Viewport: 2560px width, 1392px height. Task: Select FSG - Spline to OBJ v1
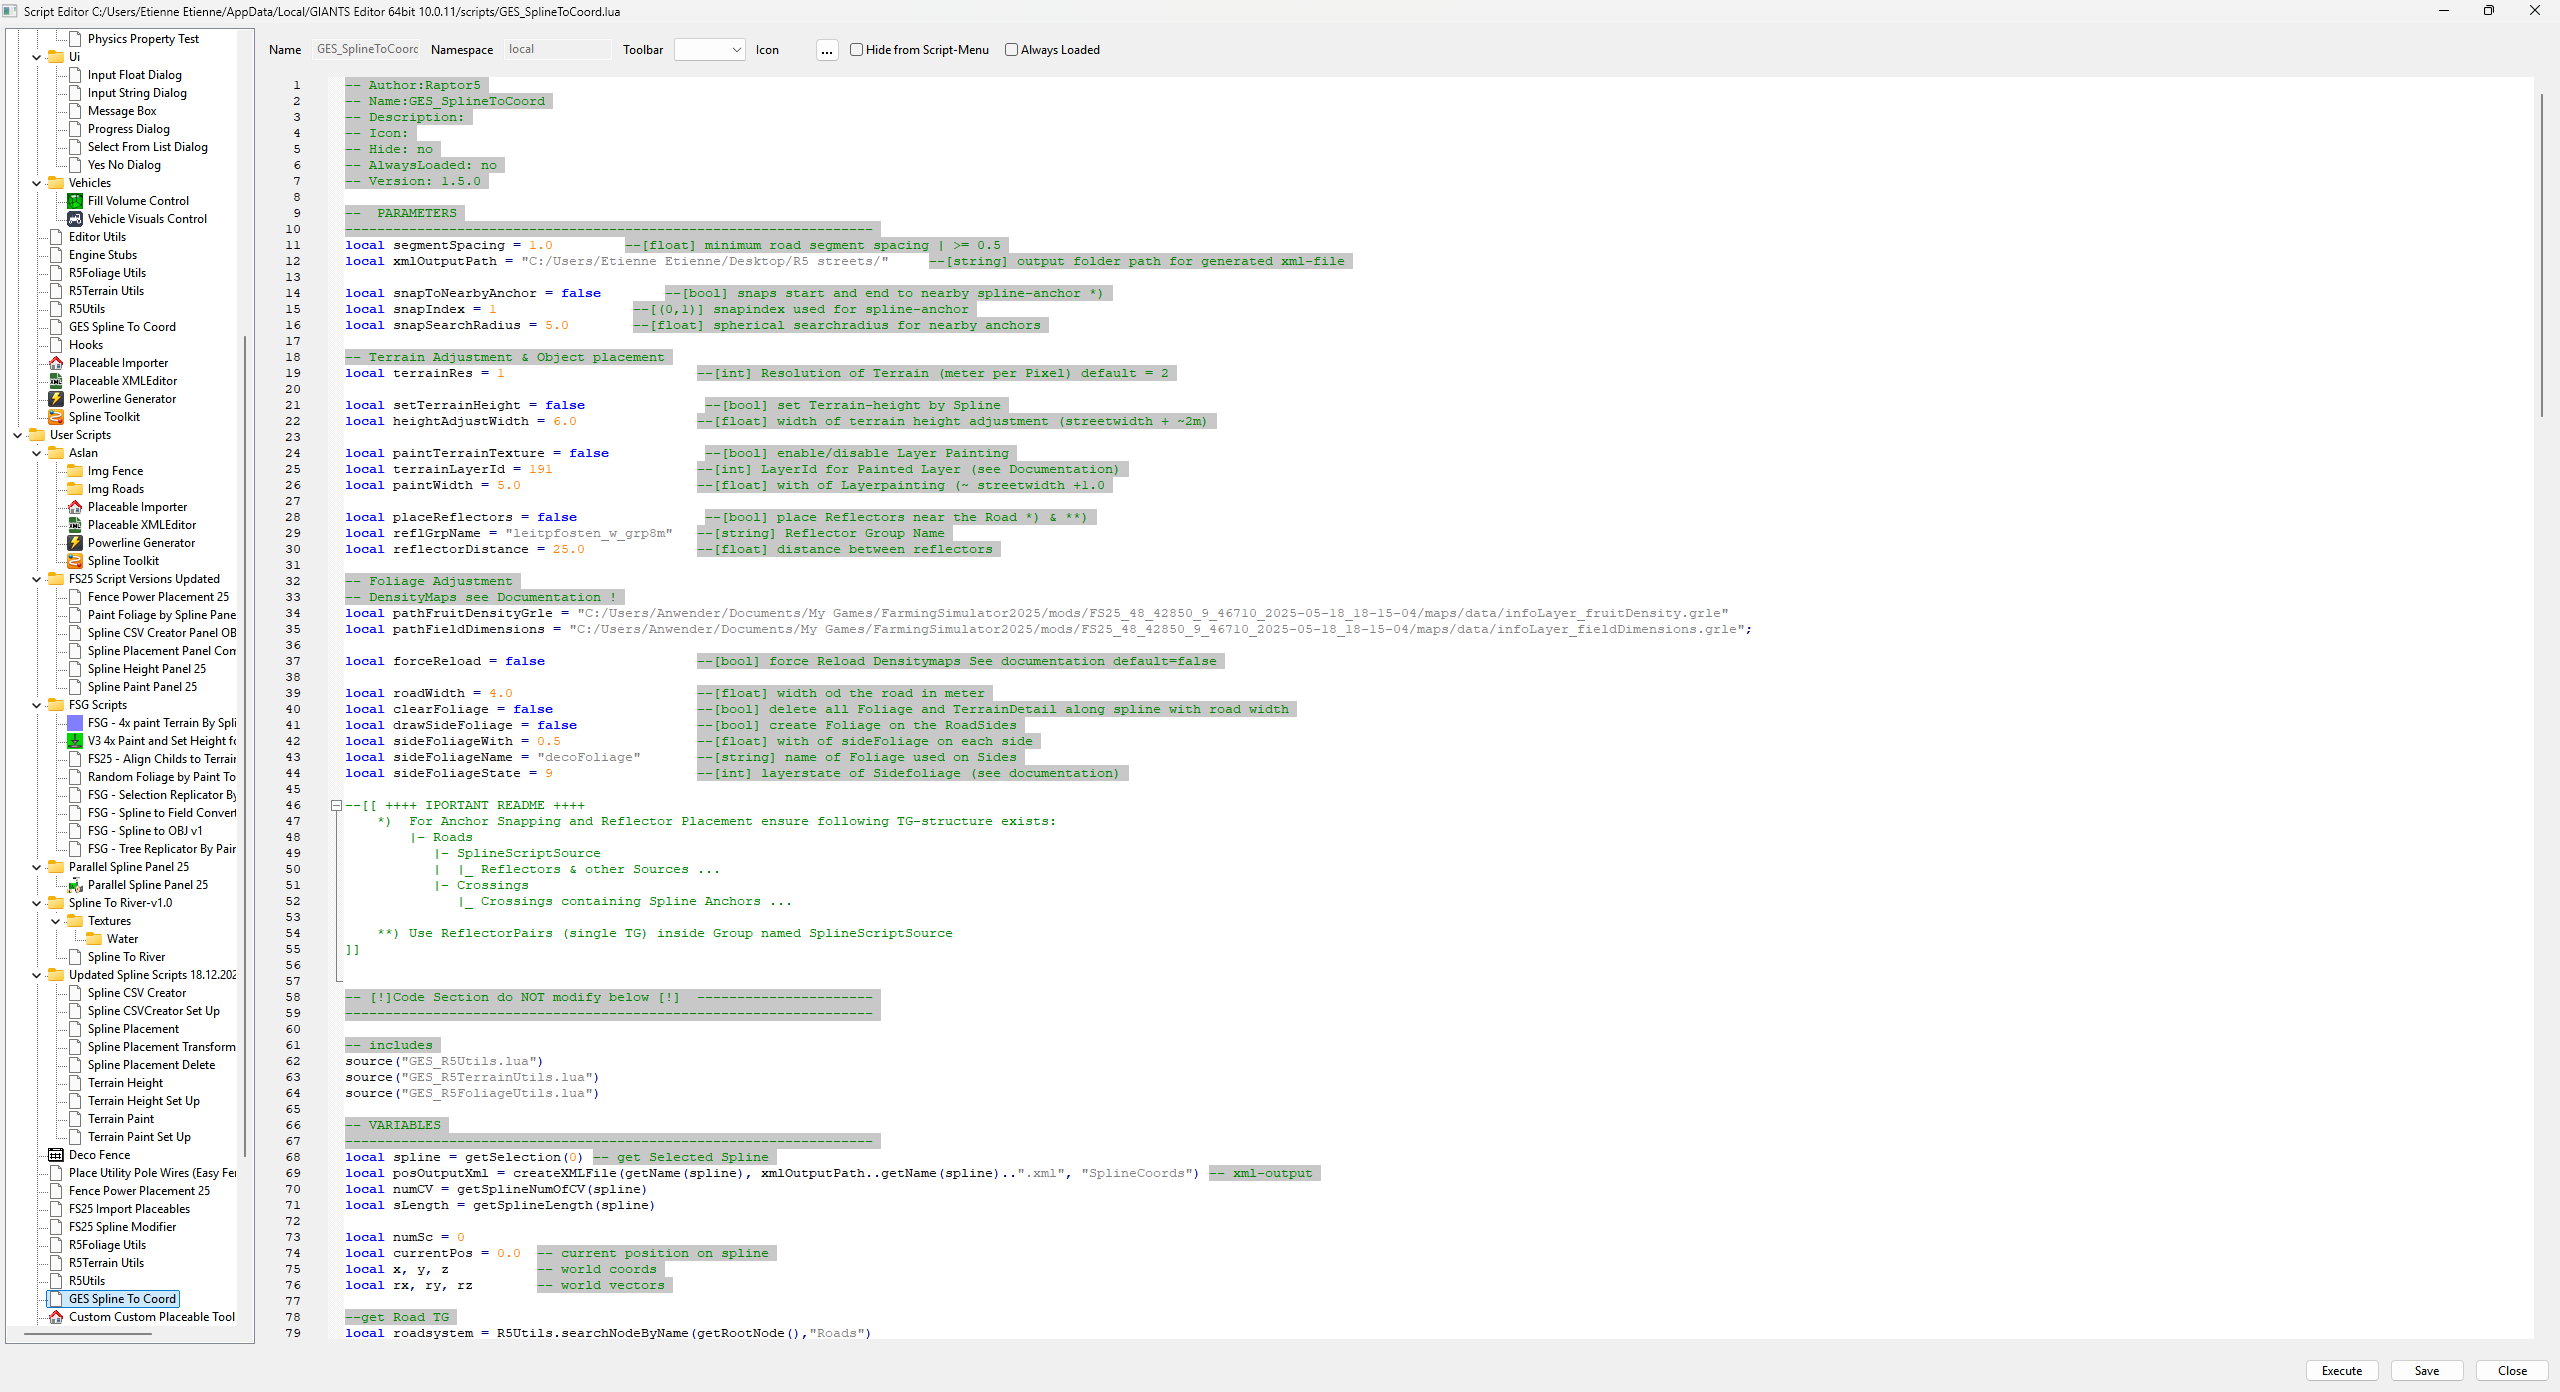point(145,831)
